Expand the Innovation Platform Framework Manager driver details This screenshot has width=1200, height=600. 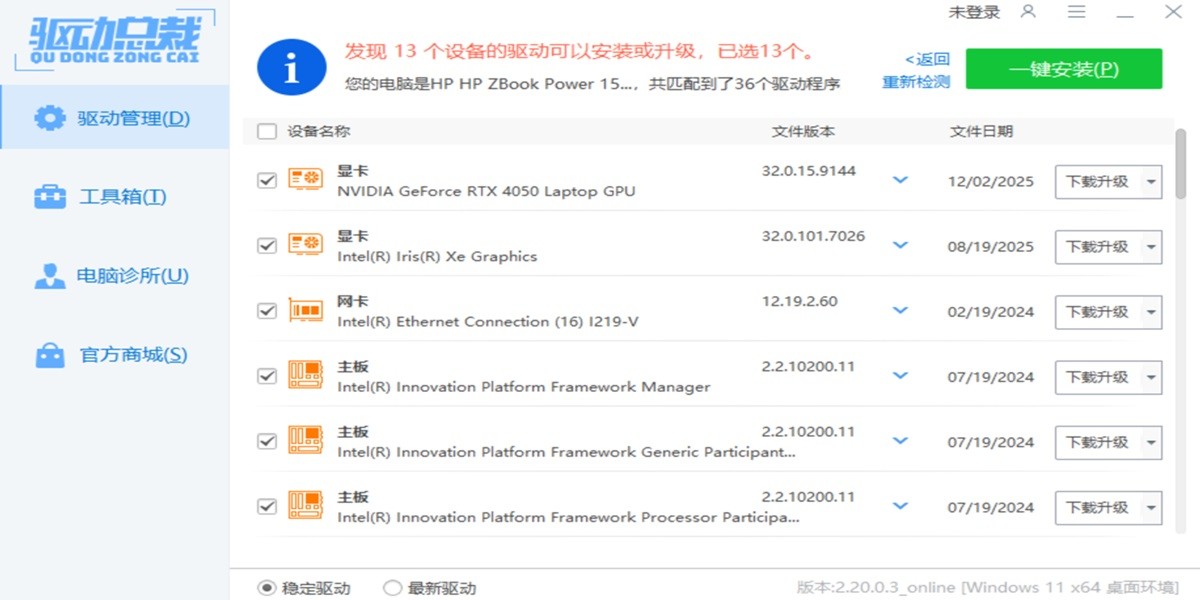tap(899, 376)
